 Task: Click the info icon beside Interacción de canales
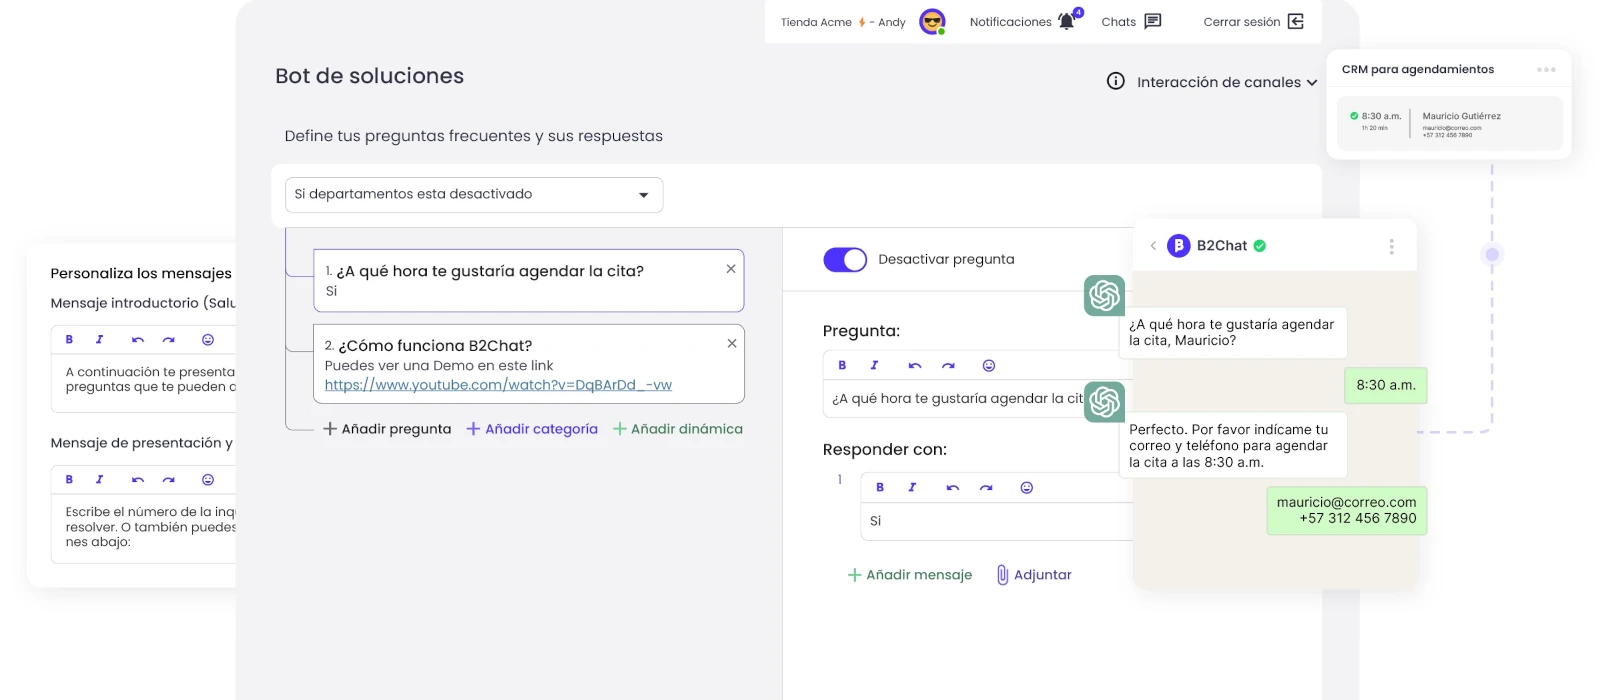pyautogui.click(x=1116, y=81)
